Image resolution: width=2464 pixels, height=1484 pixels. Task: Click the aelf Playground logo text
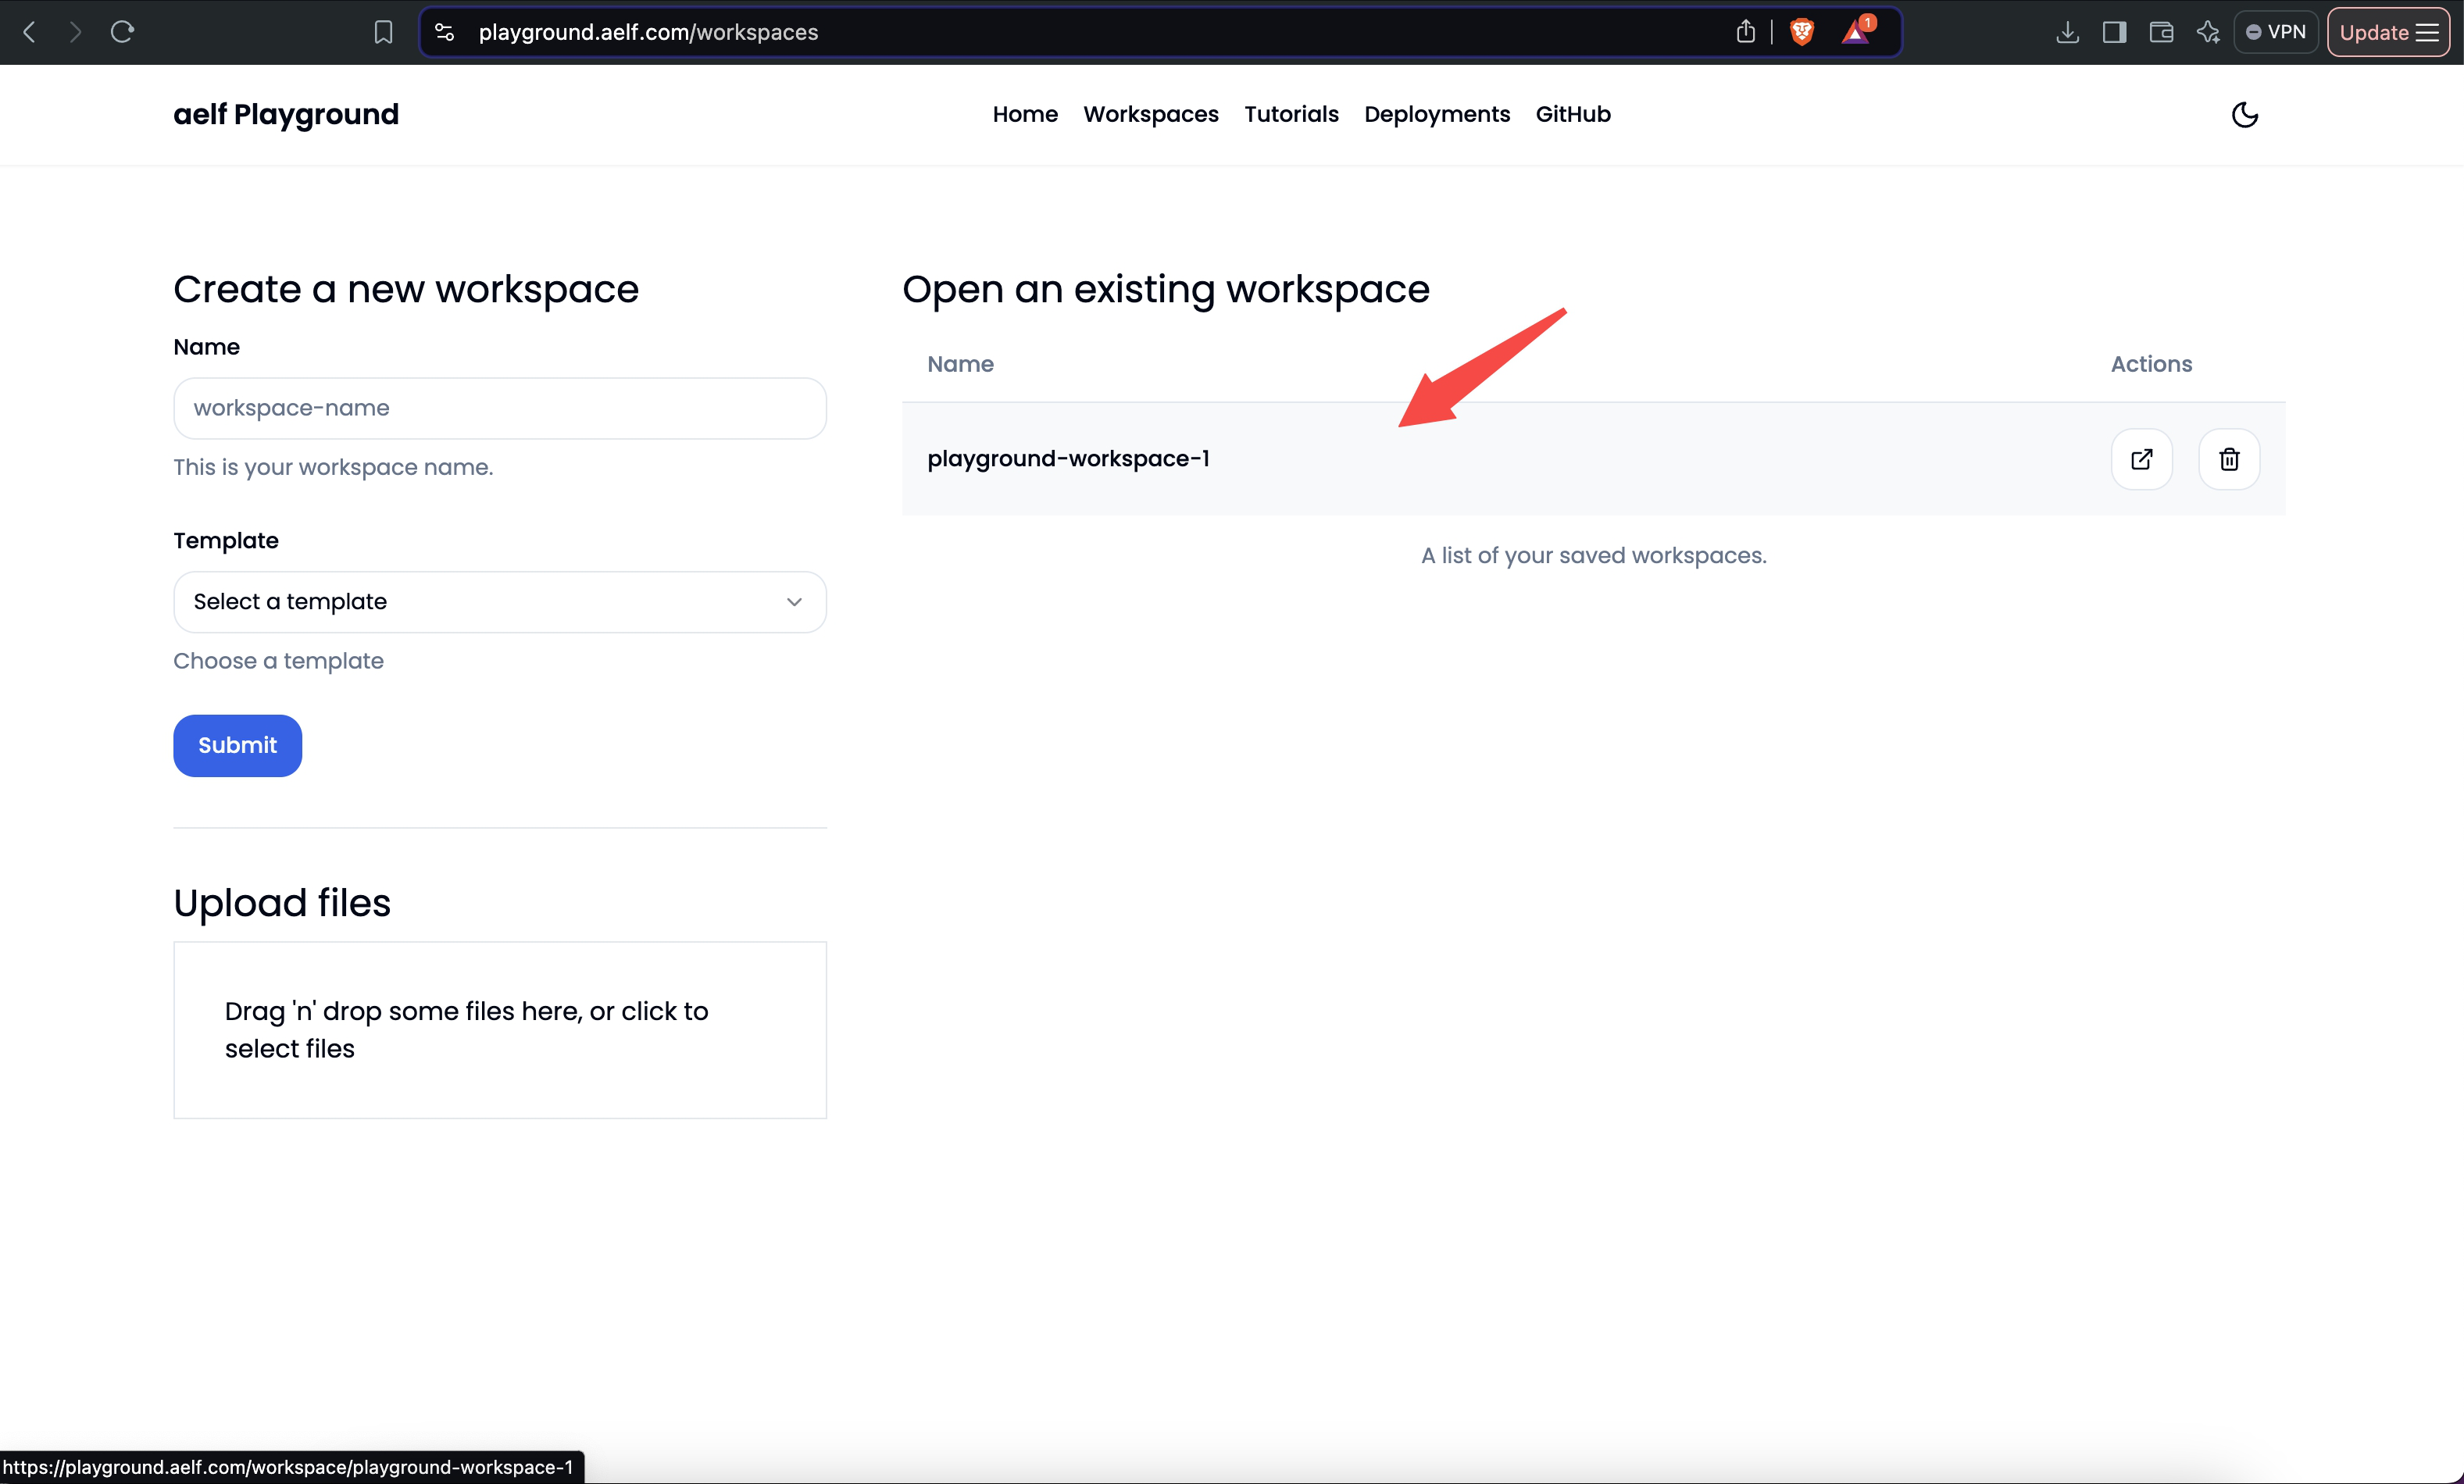(286, 115)
